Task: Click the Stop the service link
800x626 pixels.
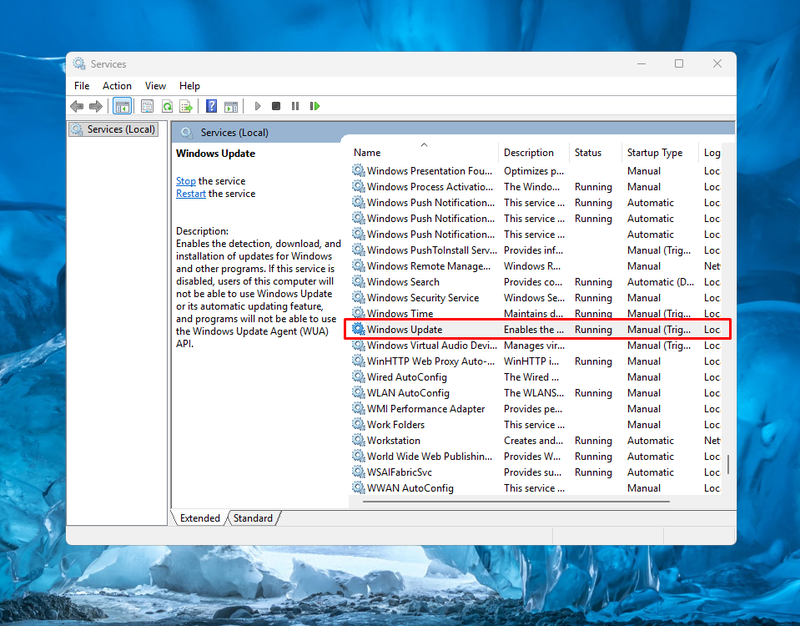Action: [186, 181]
